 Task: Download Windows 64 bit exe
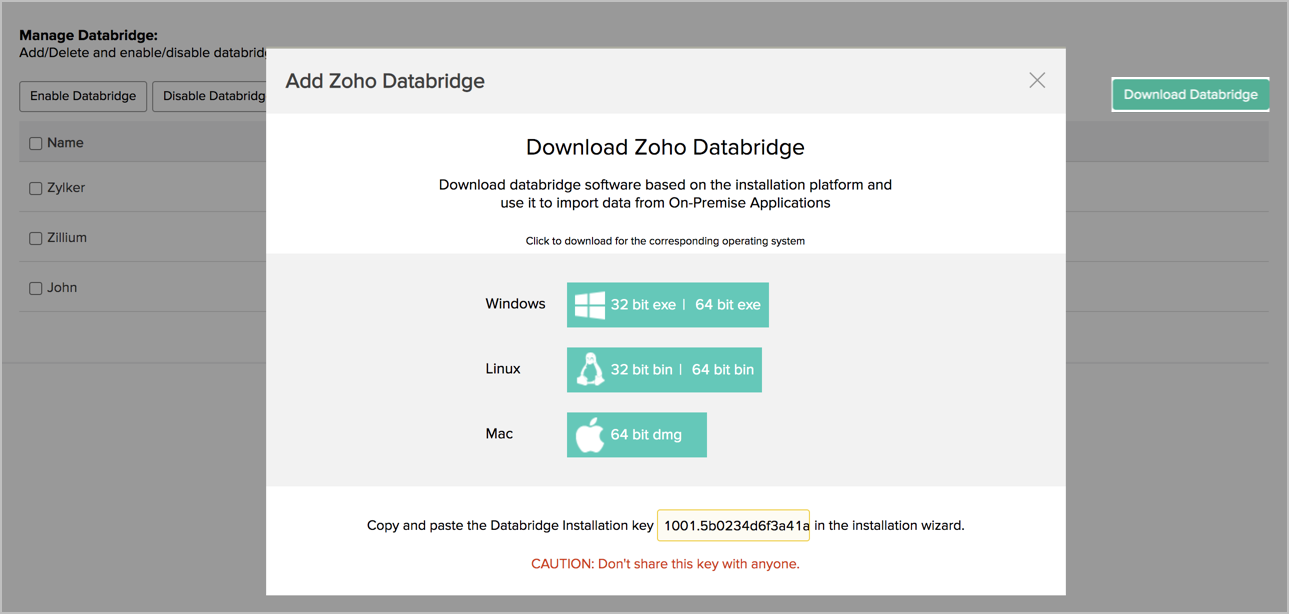728,305
